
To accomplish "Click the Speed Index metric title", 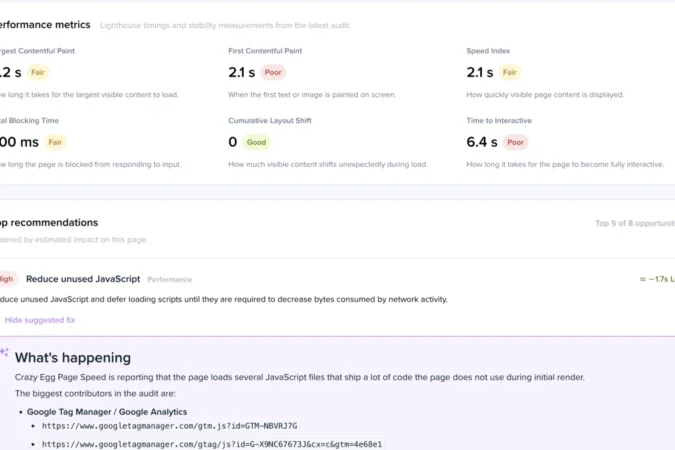I will click(x=488, y=51).
